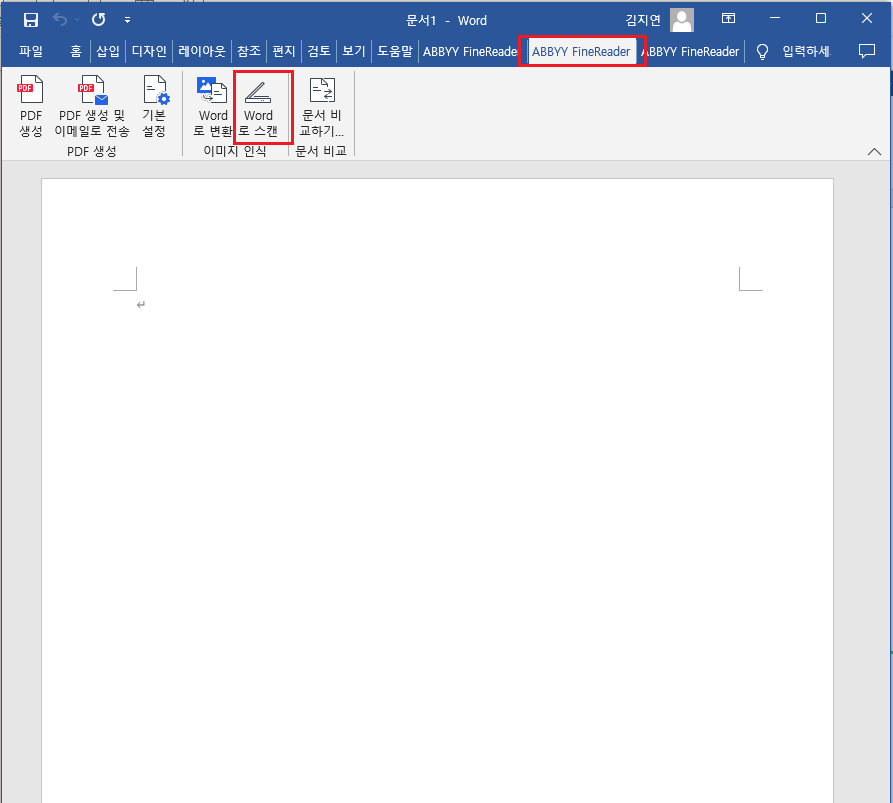Click 문서 비교하기 compare documents
The width and height of the screenshot is (893, 803).
click(x=322, y=106)
